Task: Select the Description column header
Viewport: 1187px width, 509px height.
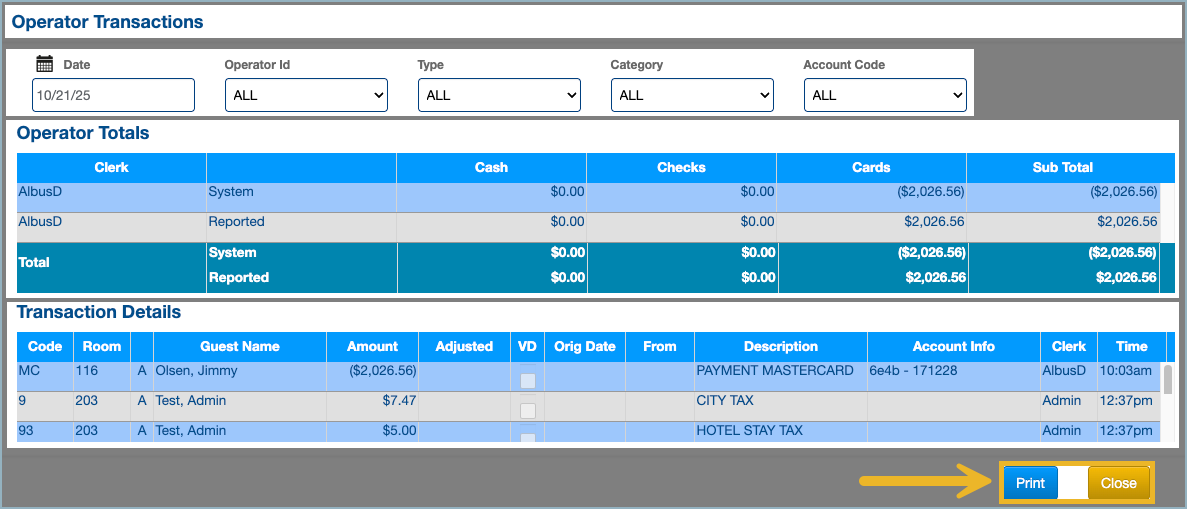Action: (781, 346)
